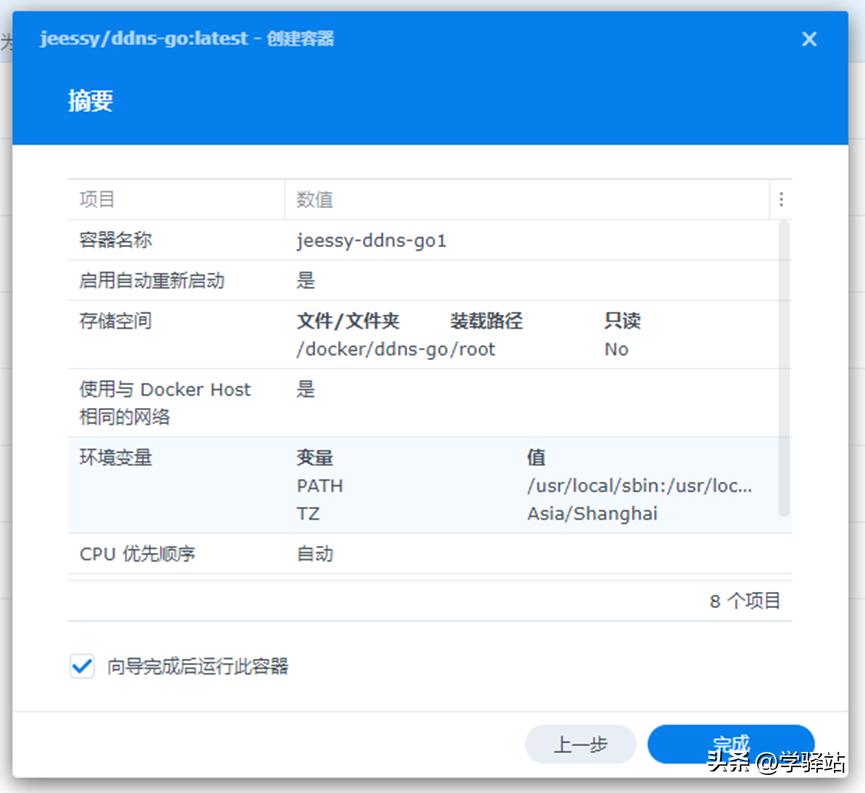Uncheck 向导完成后运行此容器
Screen dimensions: 865x793
click(82, 666)
